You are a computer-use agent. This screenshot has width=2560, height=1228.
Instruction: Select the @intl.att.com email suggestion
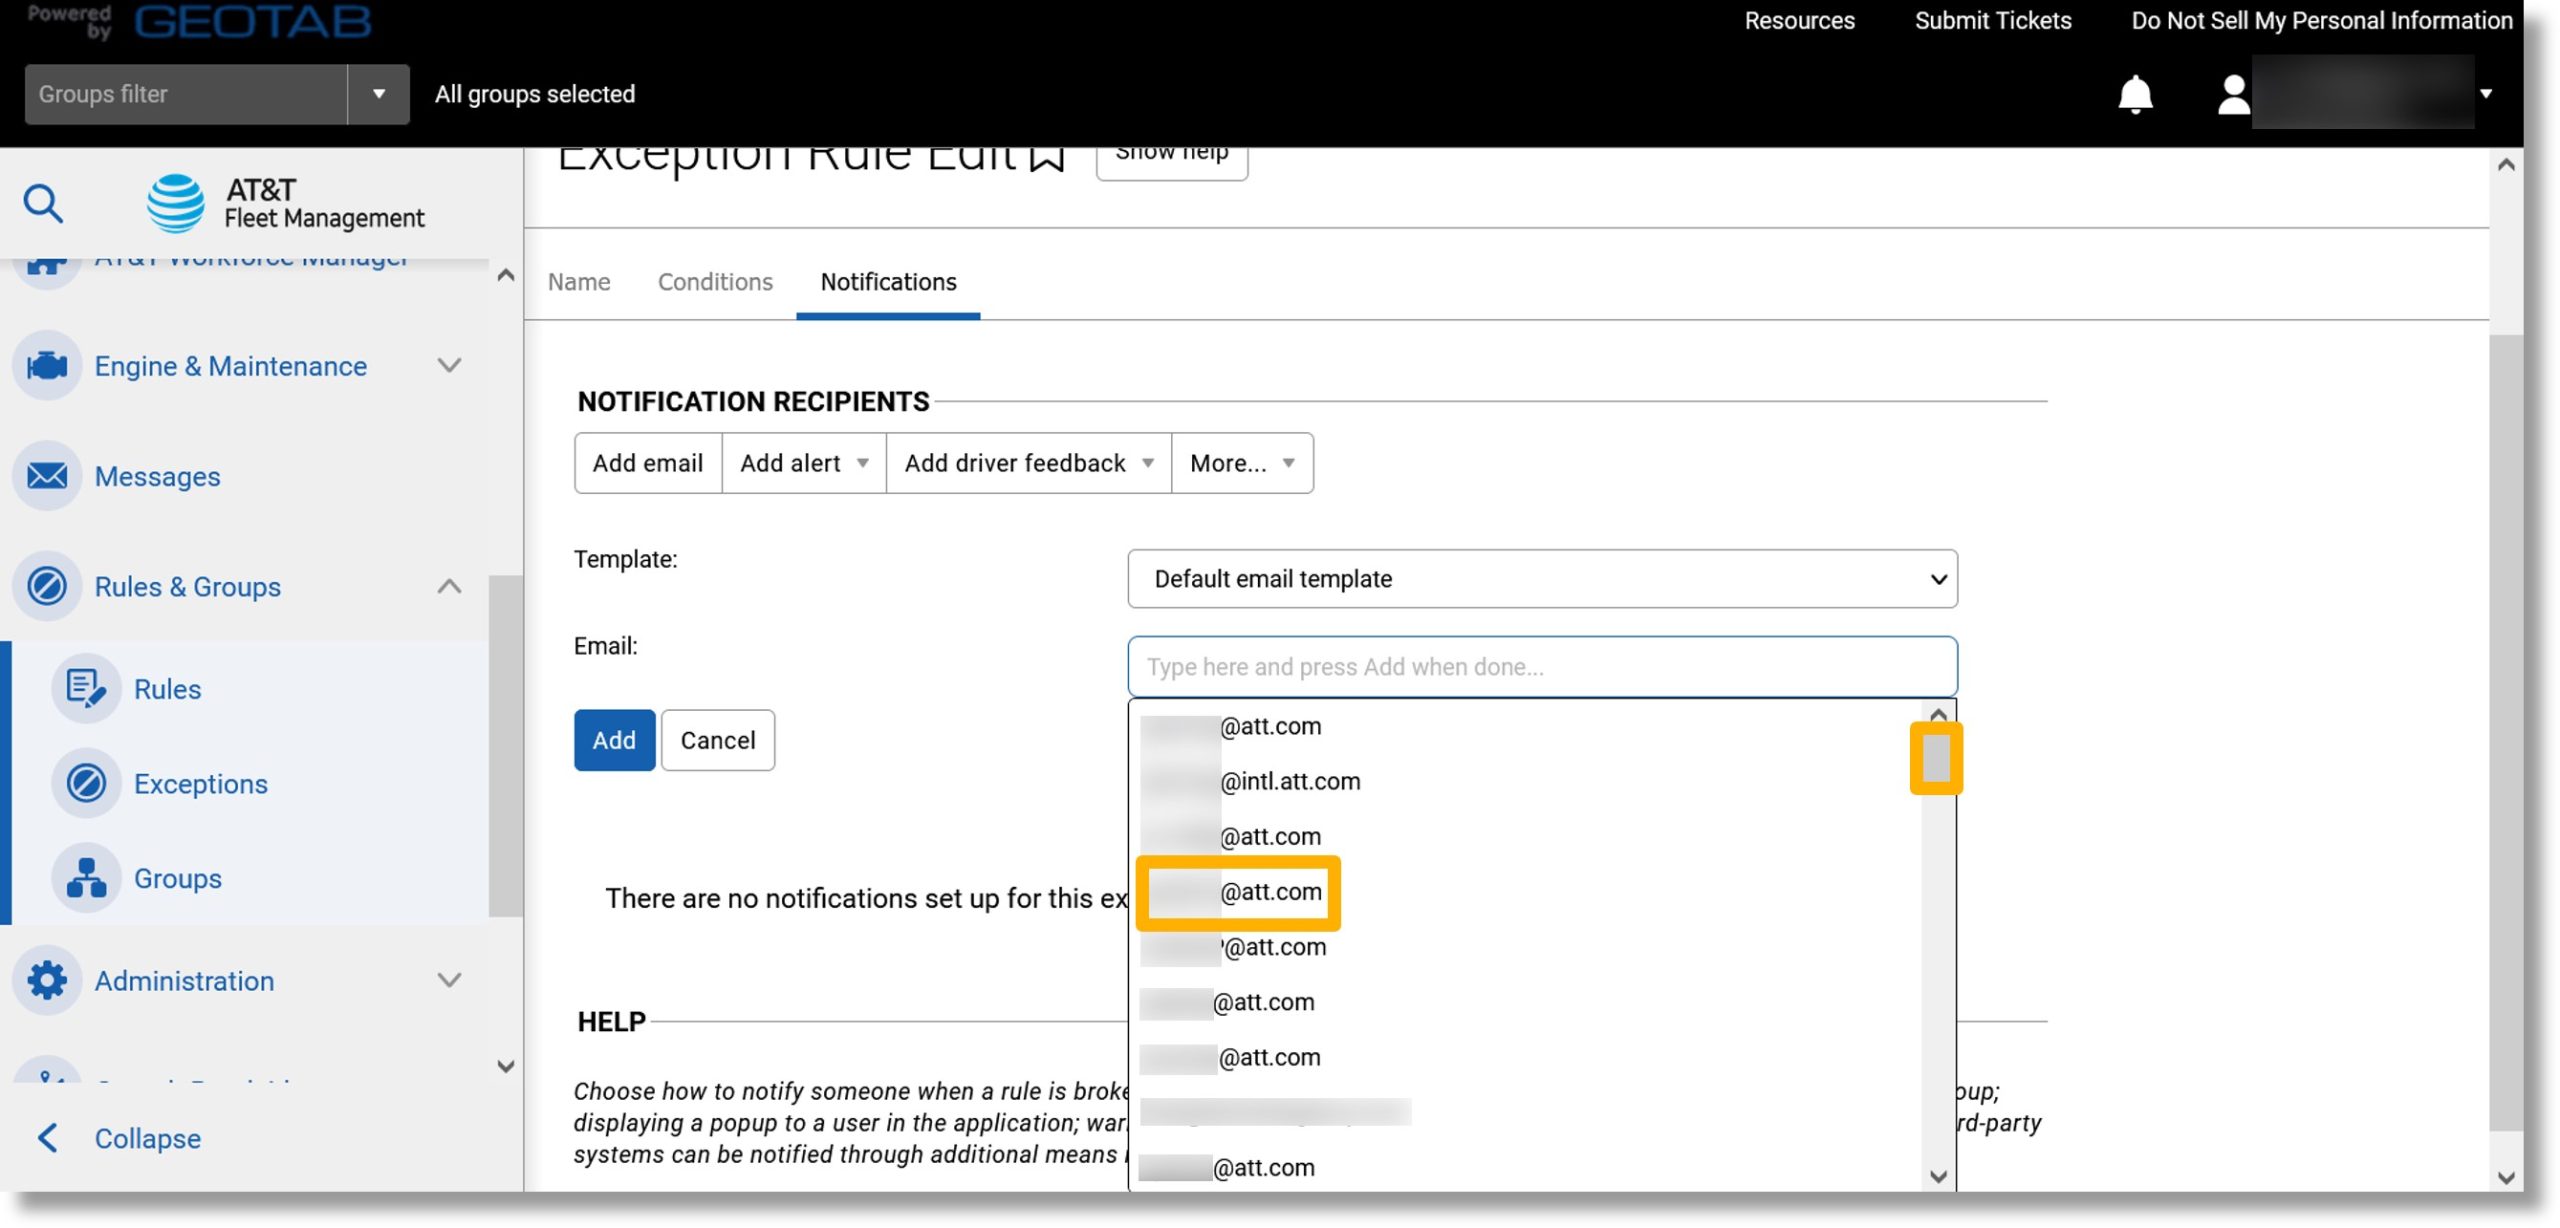point(1251,781)
